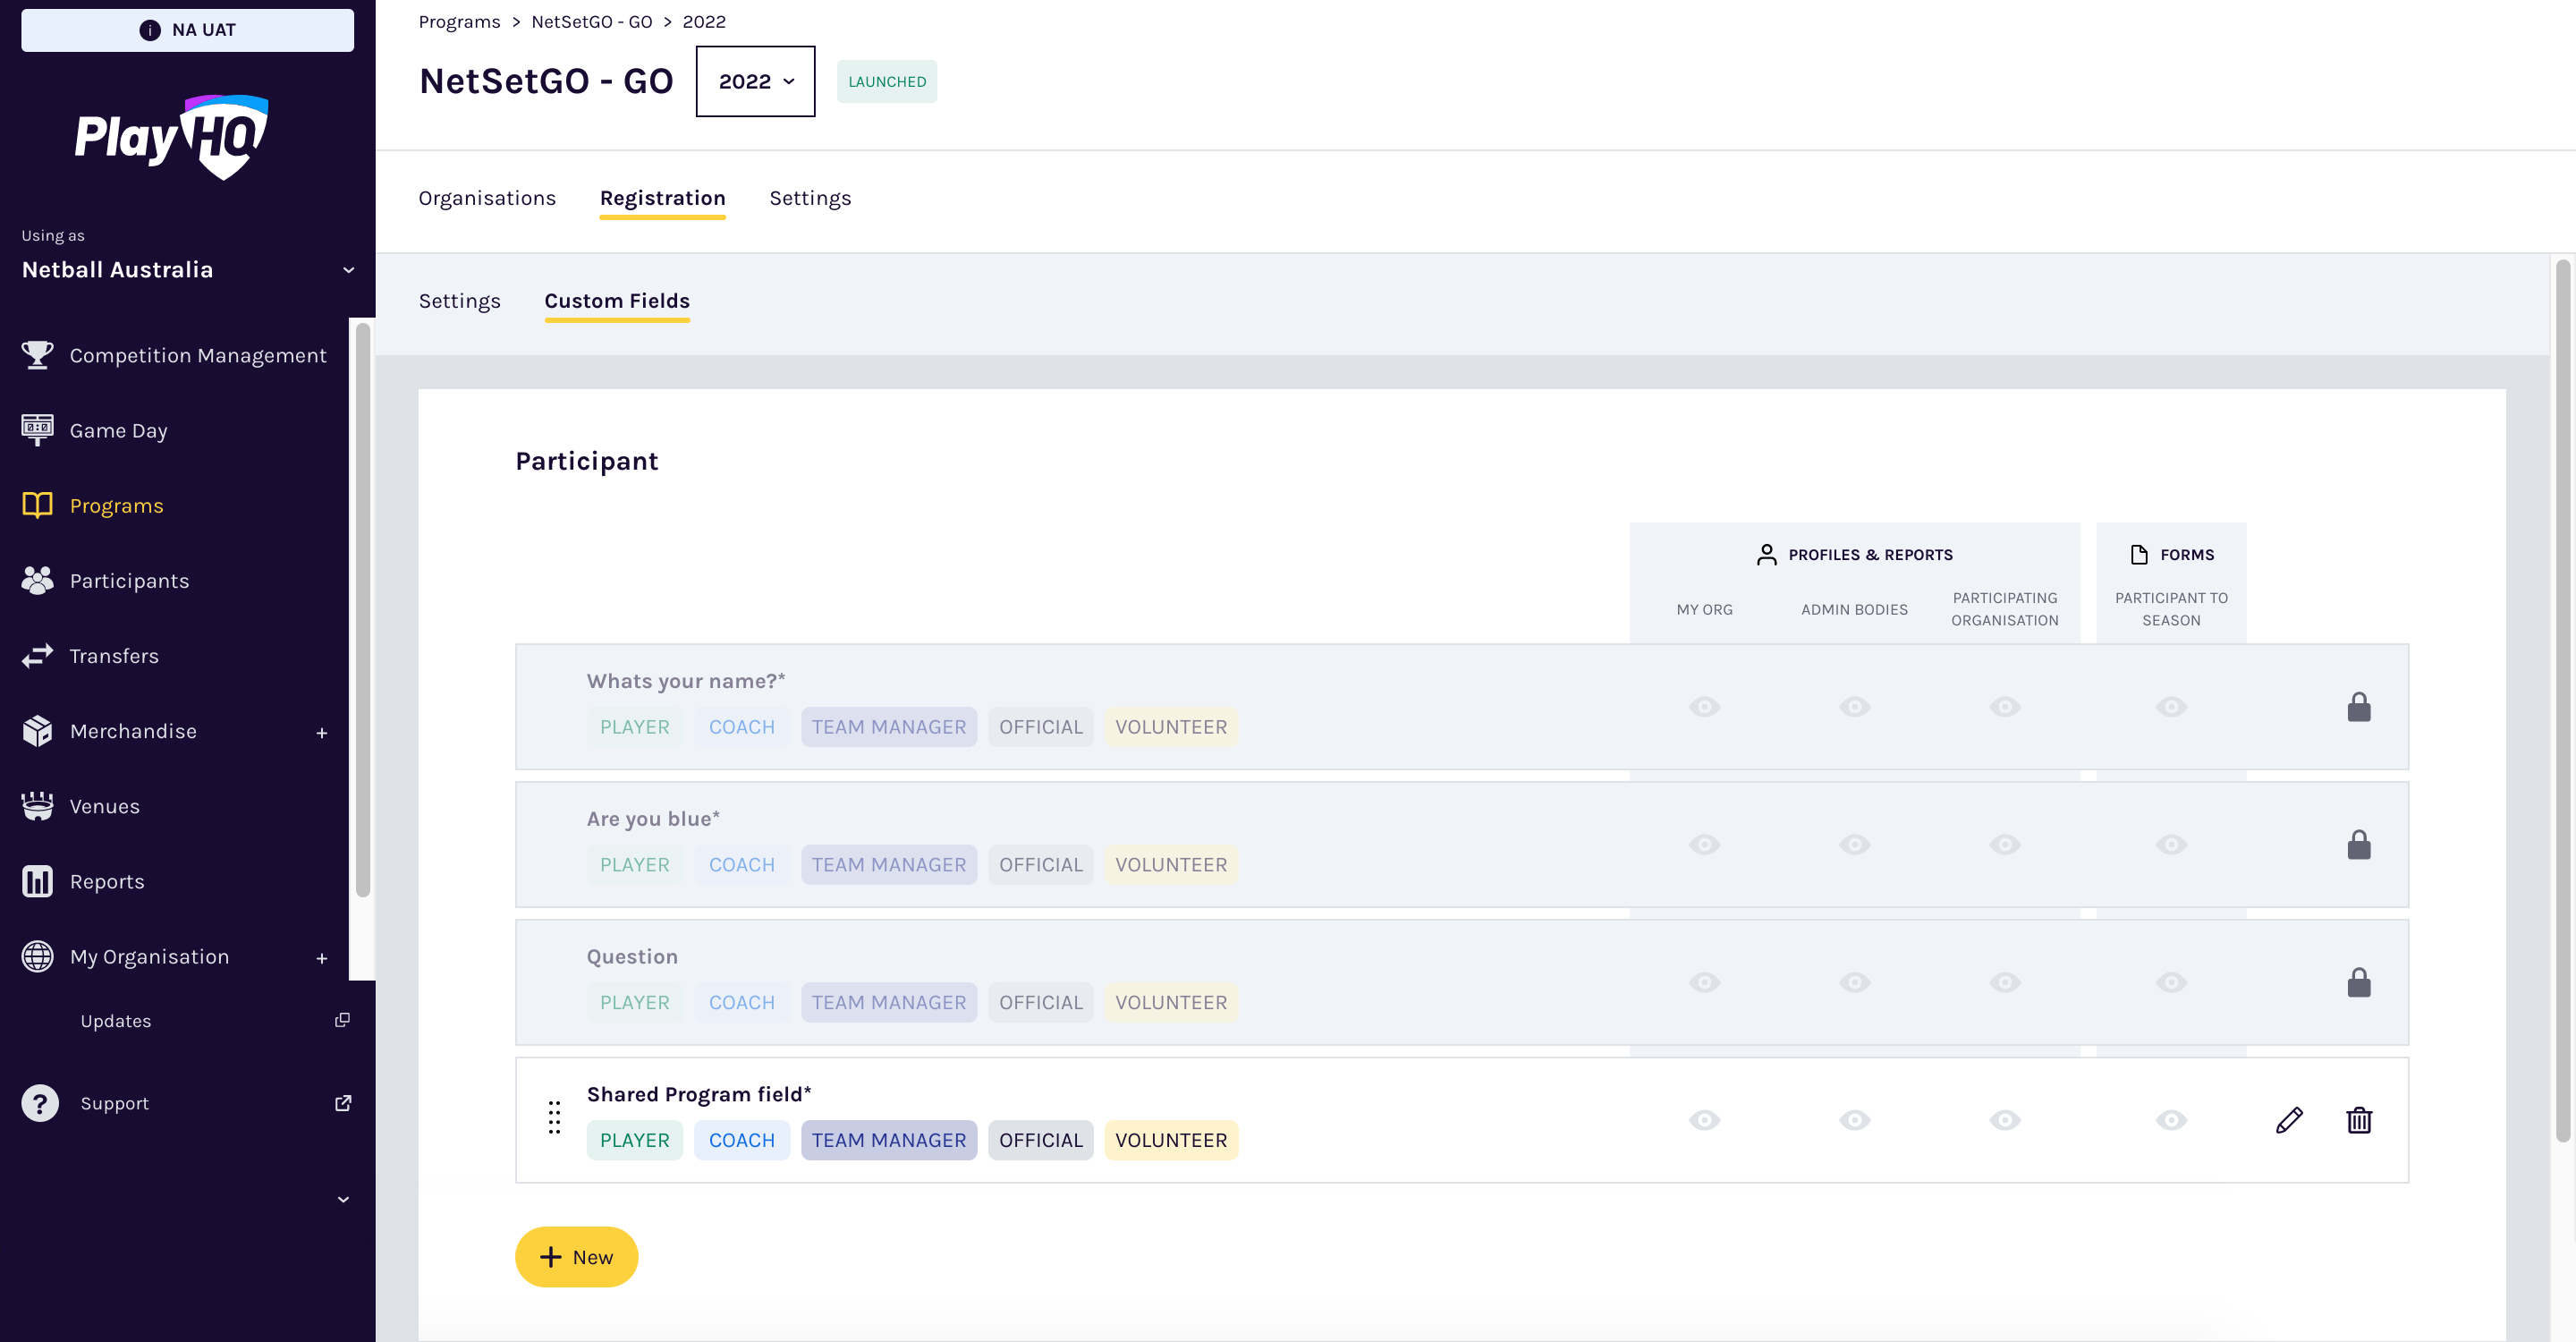
Task: Open the 2022 season dropdown
Action: click(755, 81)
